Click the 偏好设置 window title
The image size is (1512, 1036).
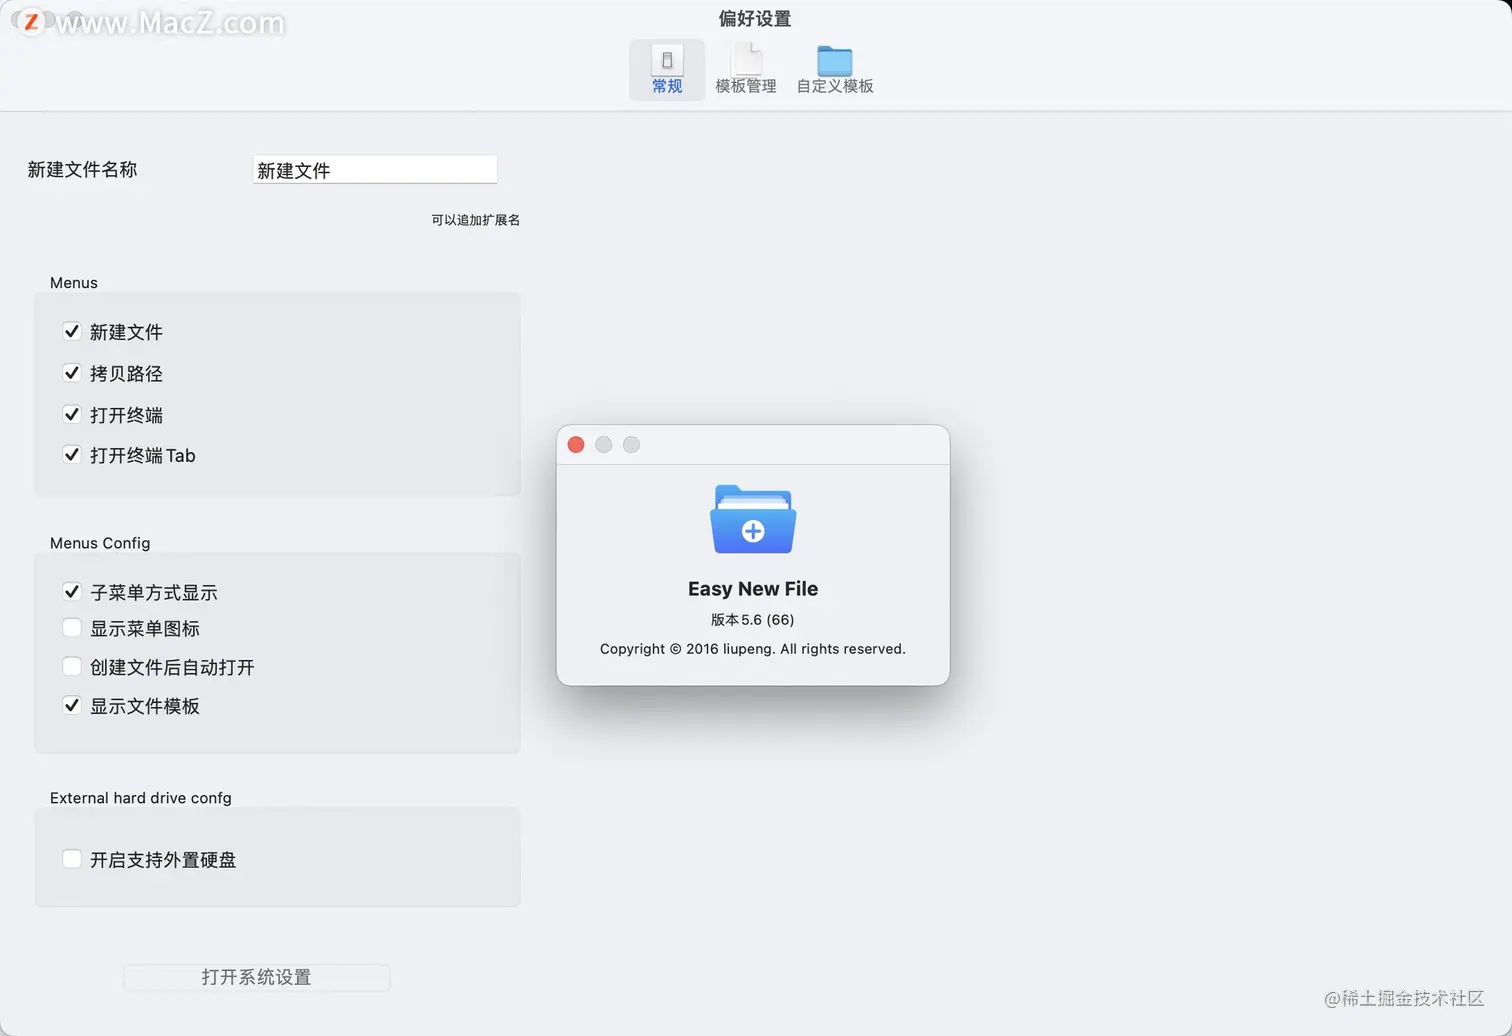pyautogui.click(x=755, y=19)
